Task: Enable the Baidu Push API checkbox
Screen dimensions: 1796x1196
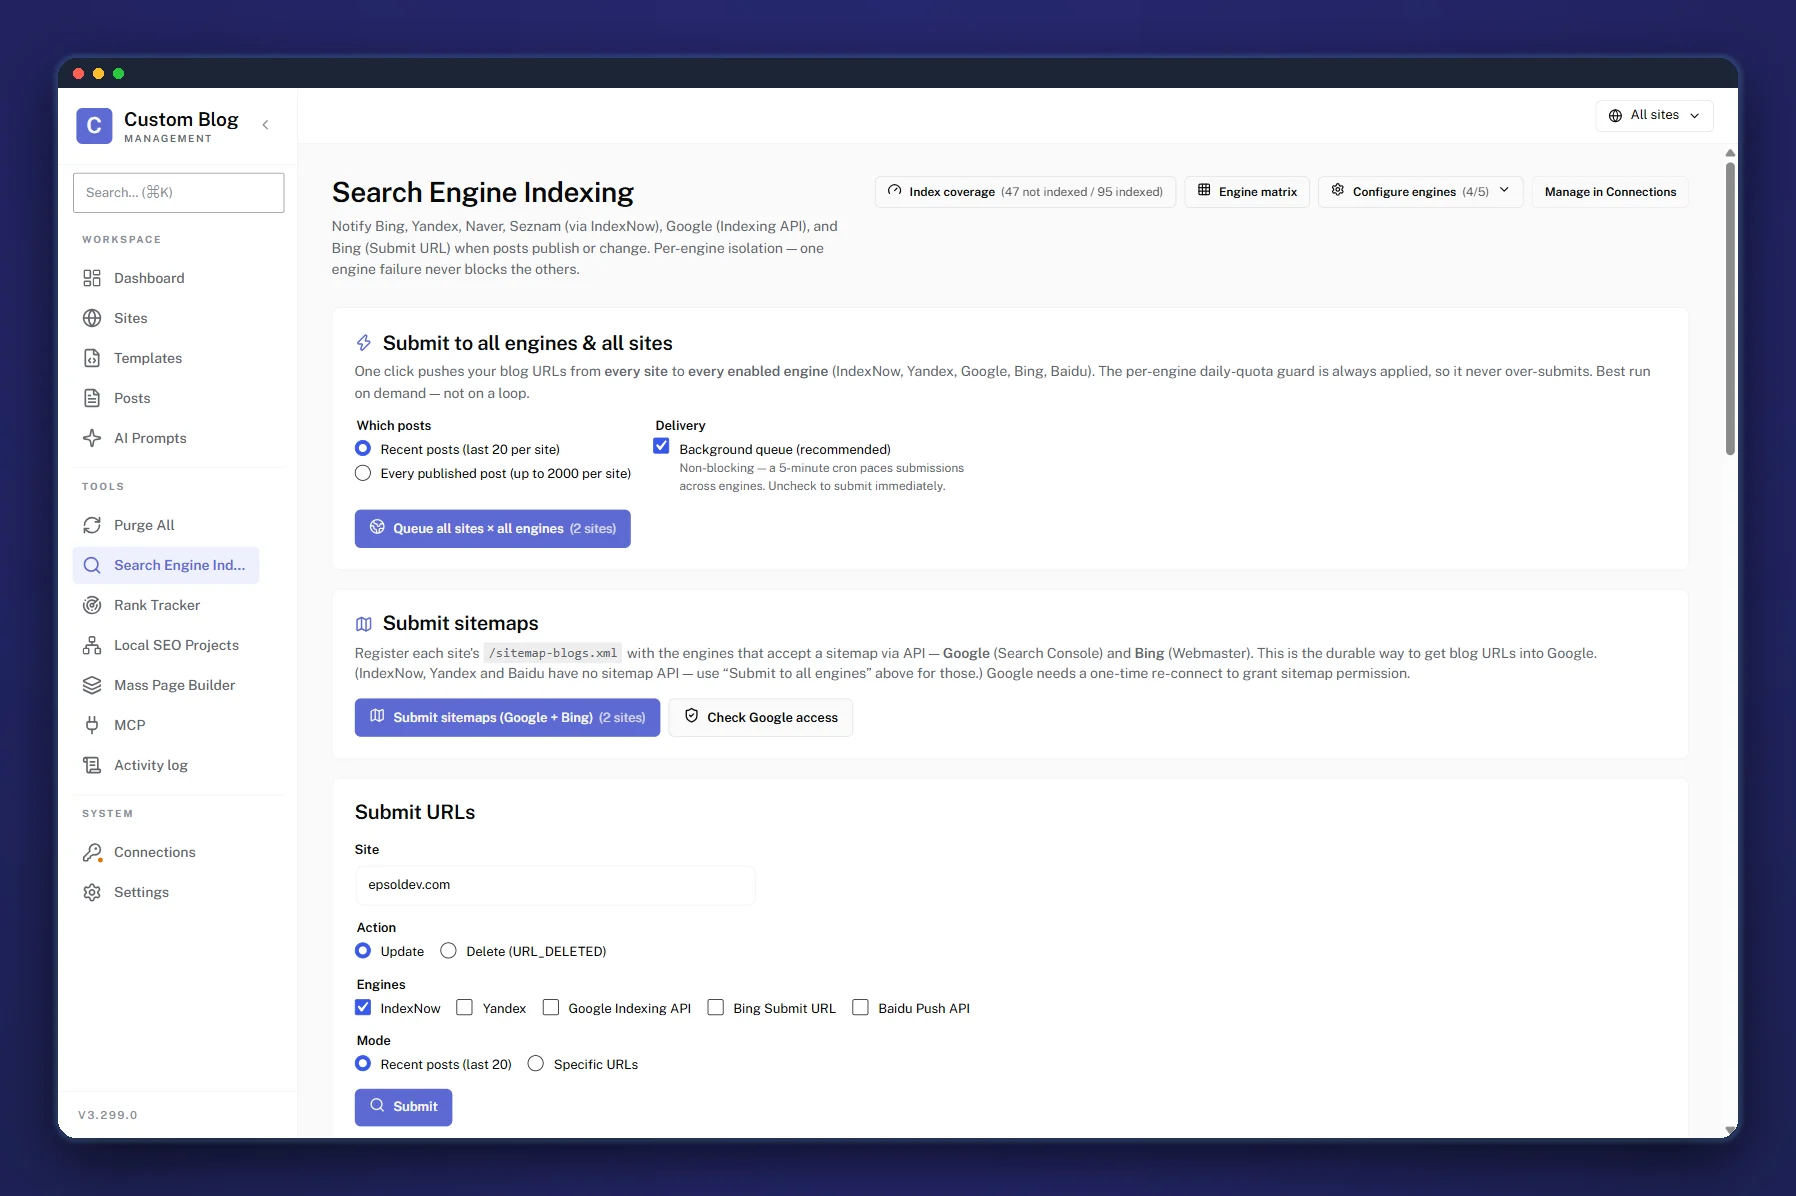Action: point(860,1007)
